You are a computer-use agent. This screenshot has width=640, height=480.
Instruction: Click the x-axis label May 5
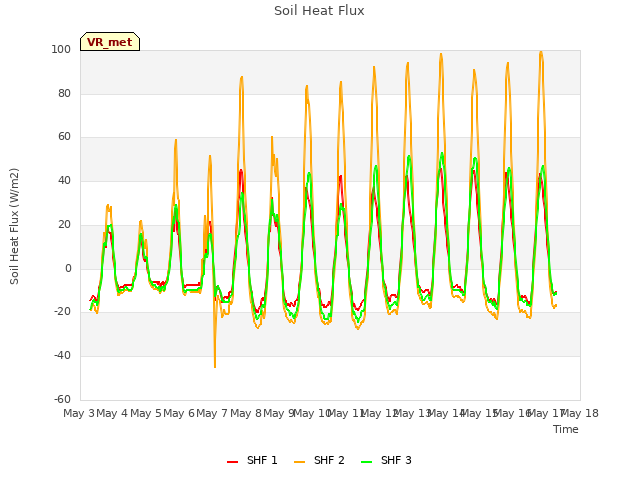(146, 414)
